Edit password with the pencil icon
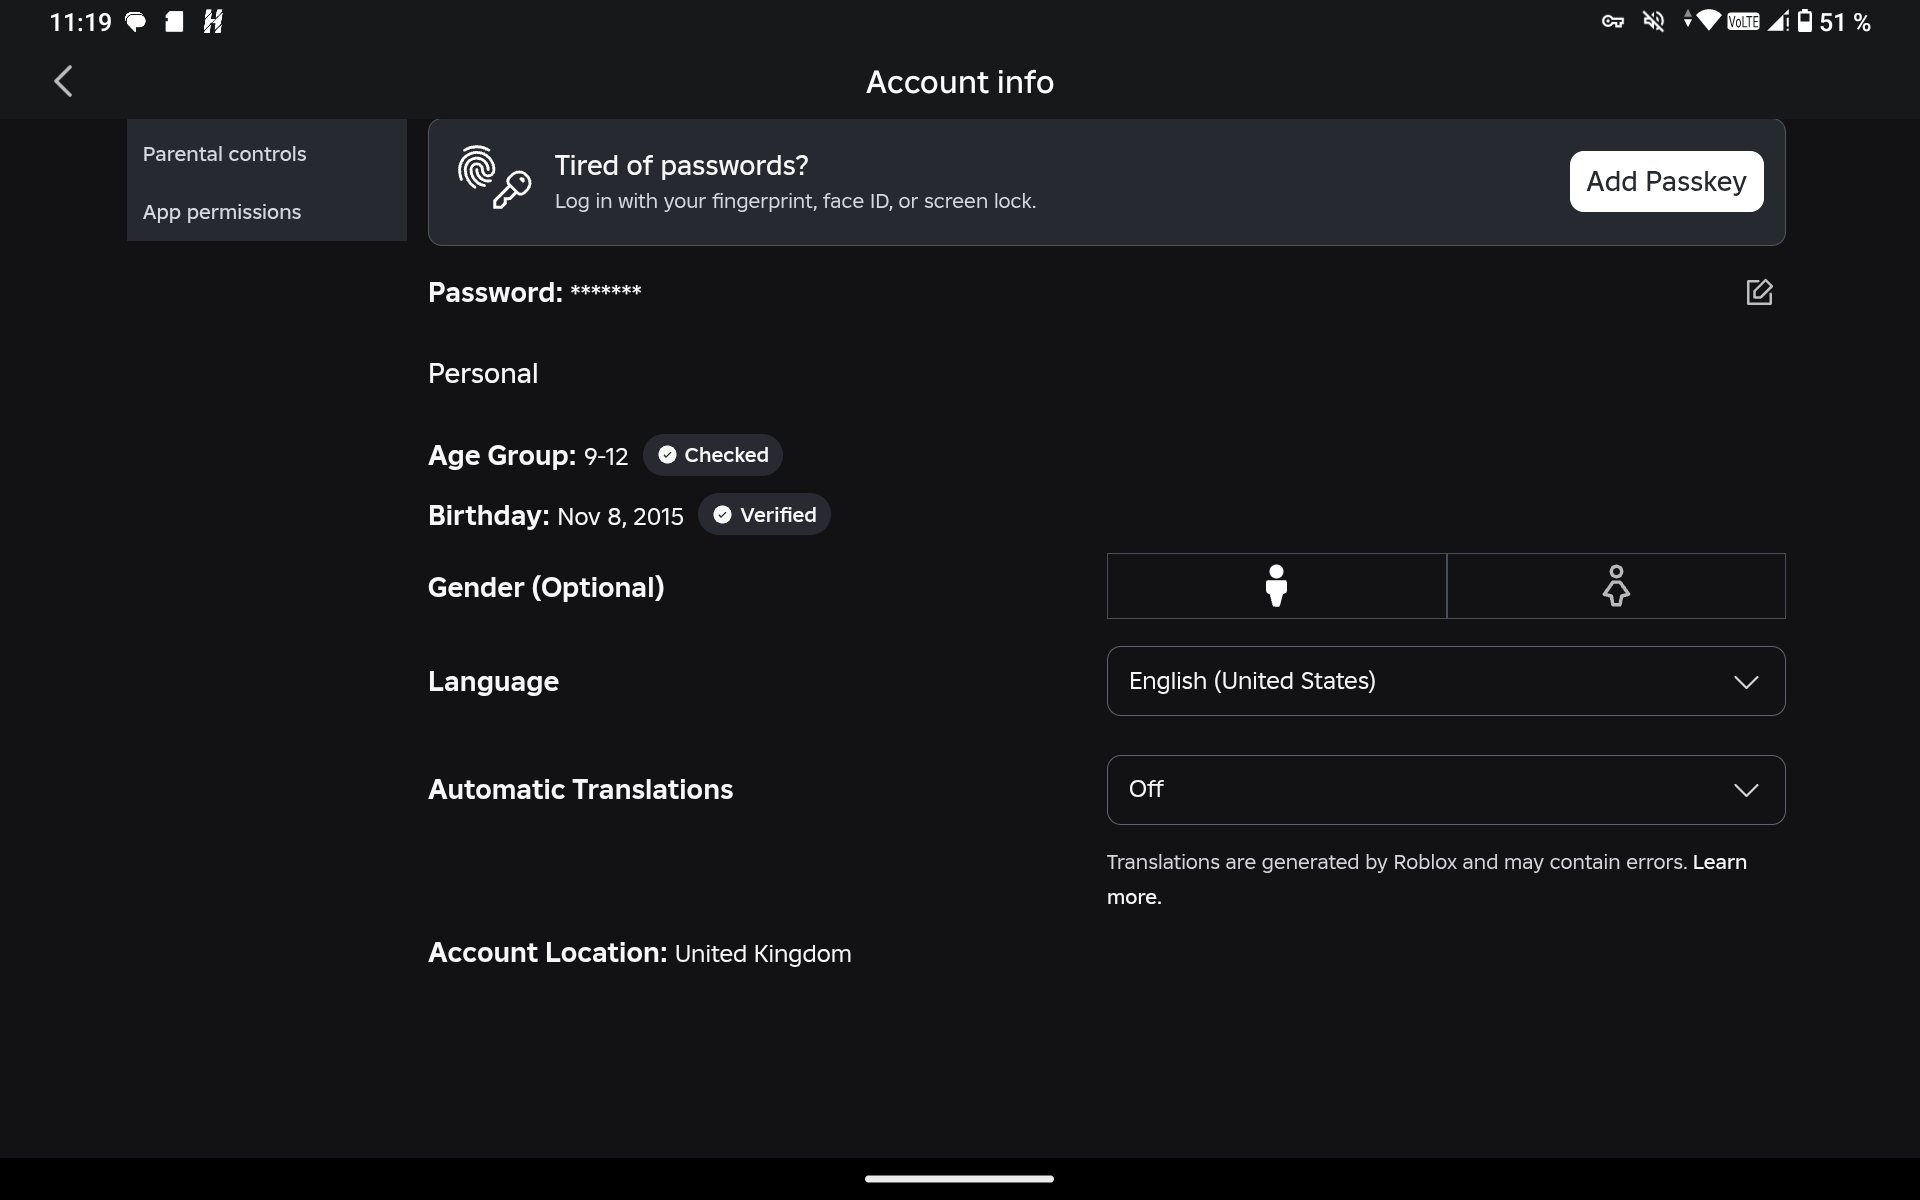1920x1200 pixels. pos(1759,292)
